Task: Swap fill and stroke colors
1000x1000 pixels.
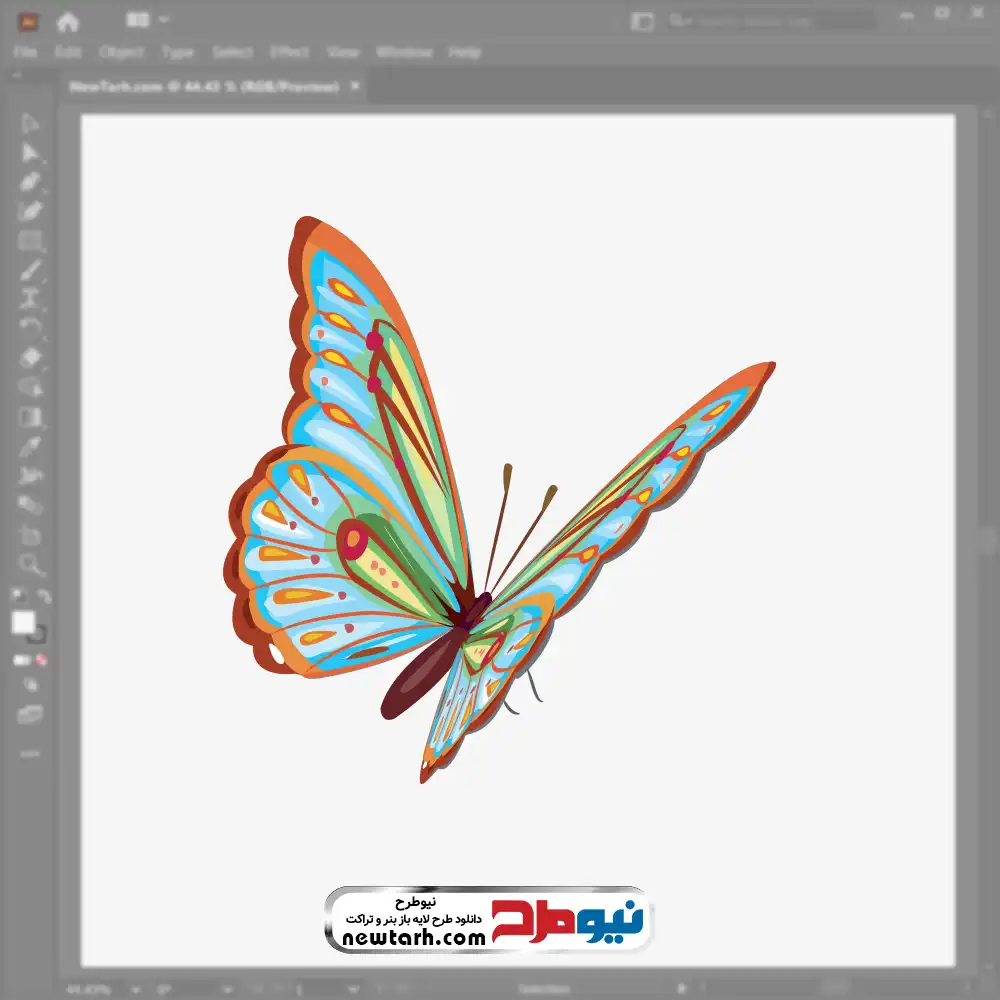Action: pos(44,597)
